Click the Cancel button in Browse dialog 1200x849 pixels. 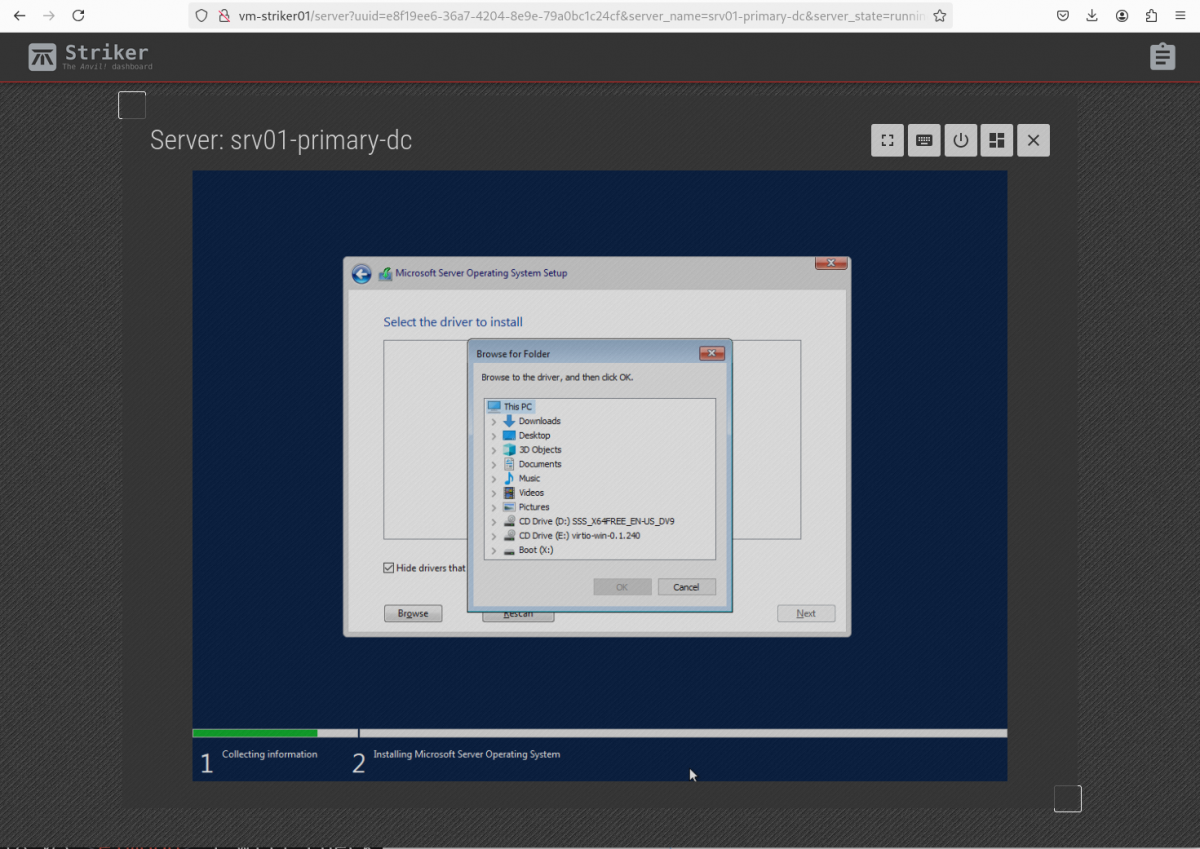point(686,587)
